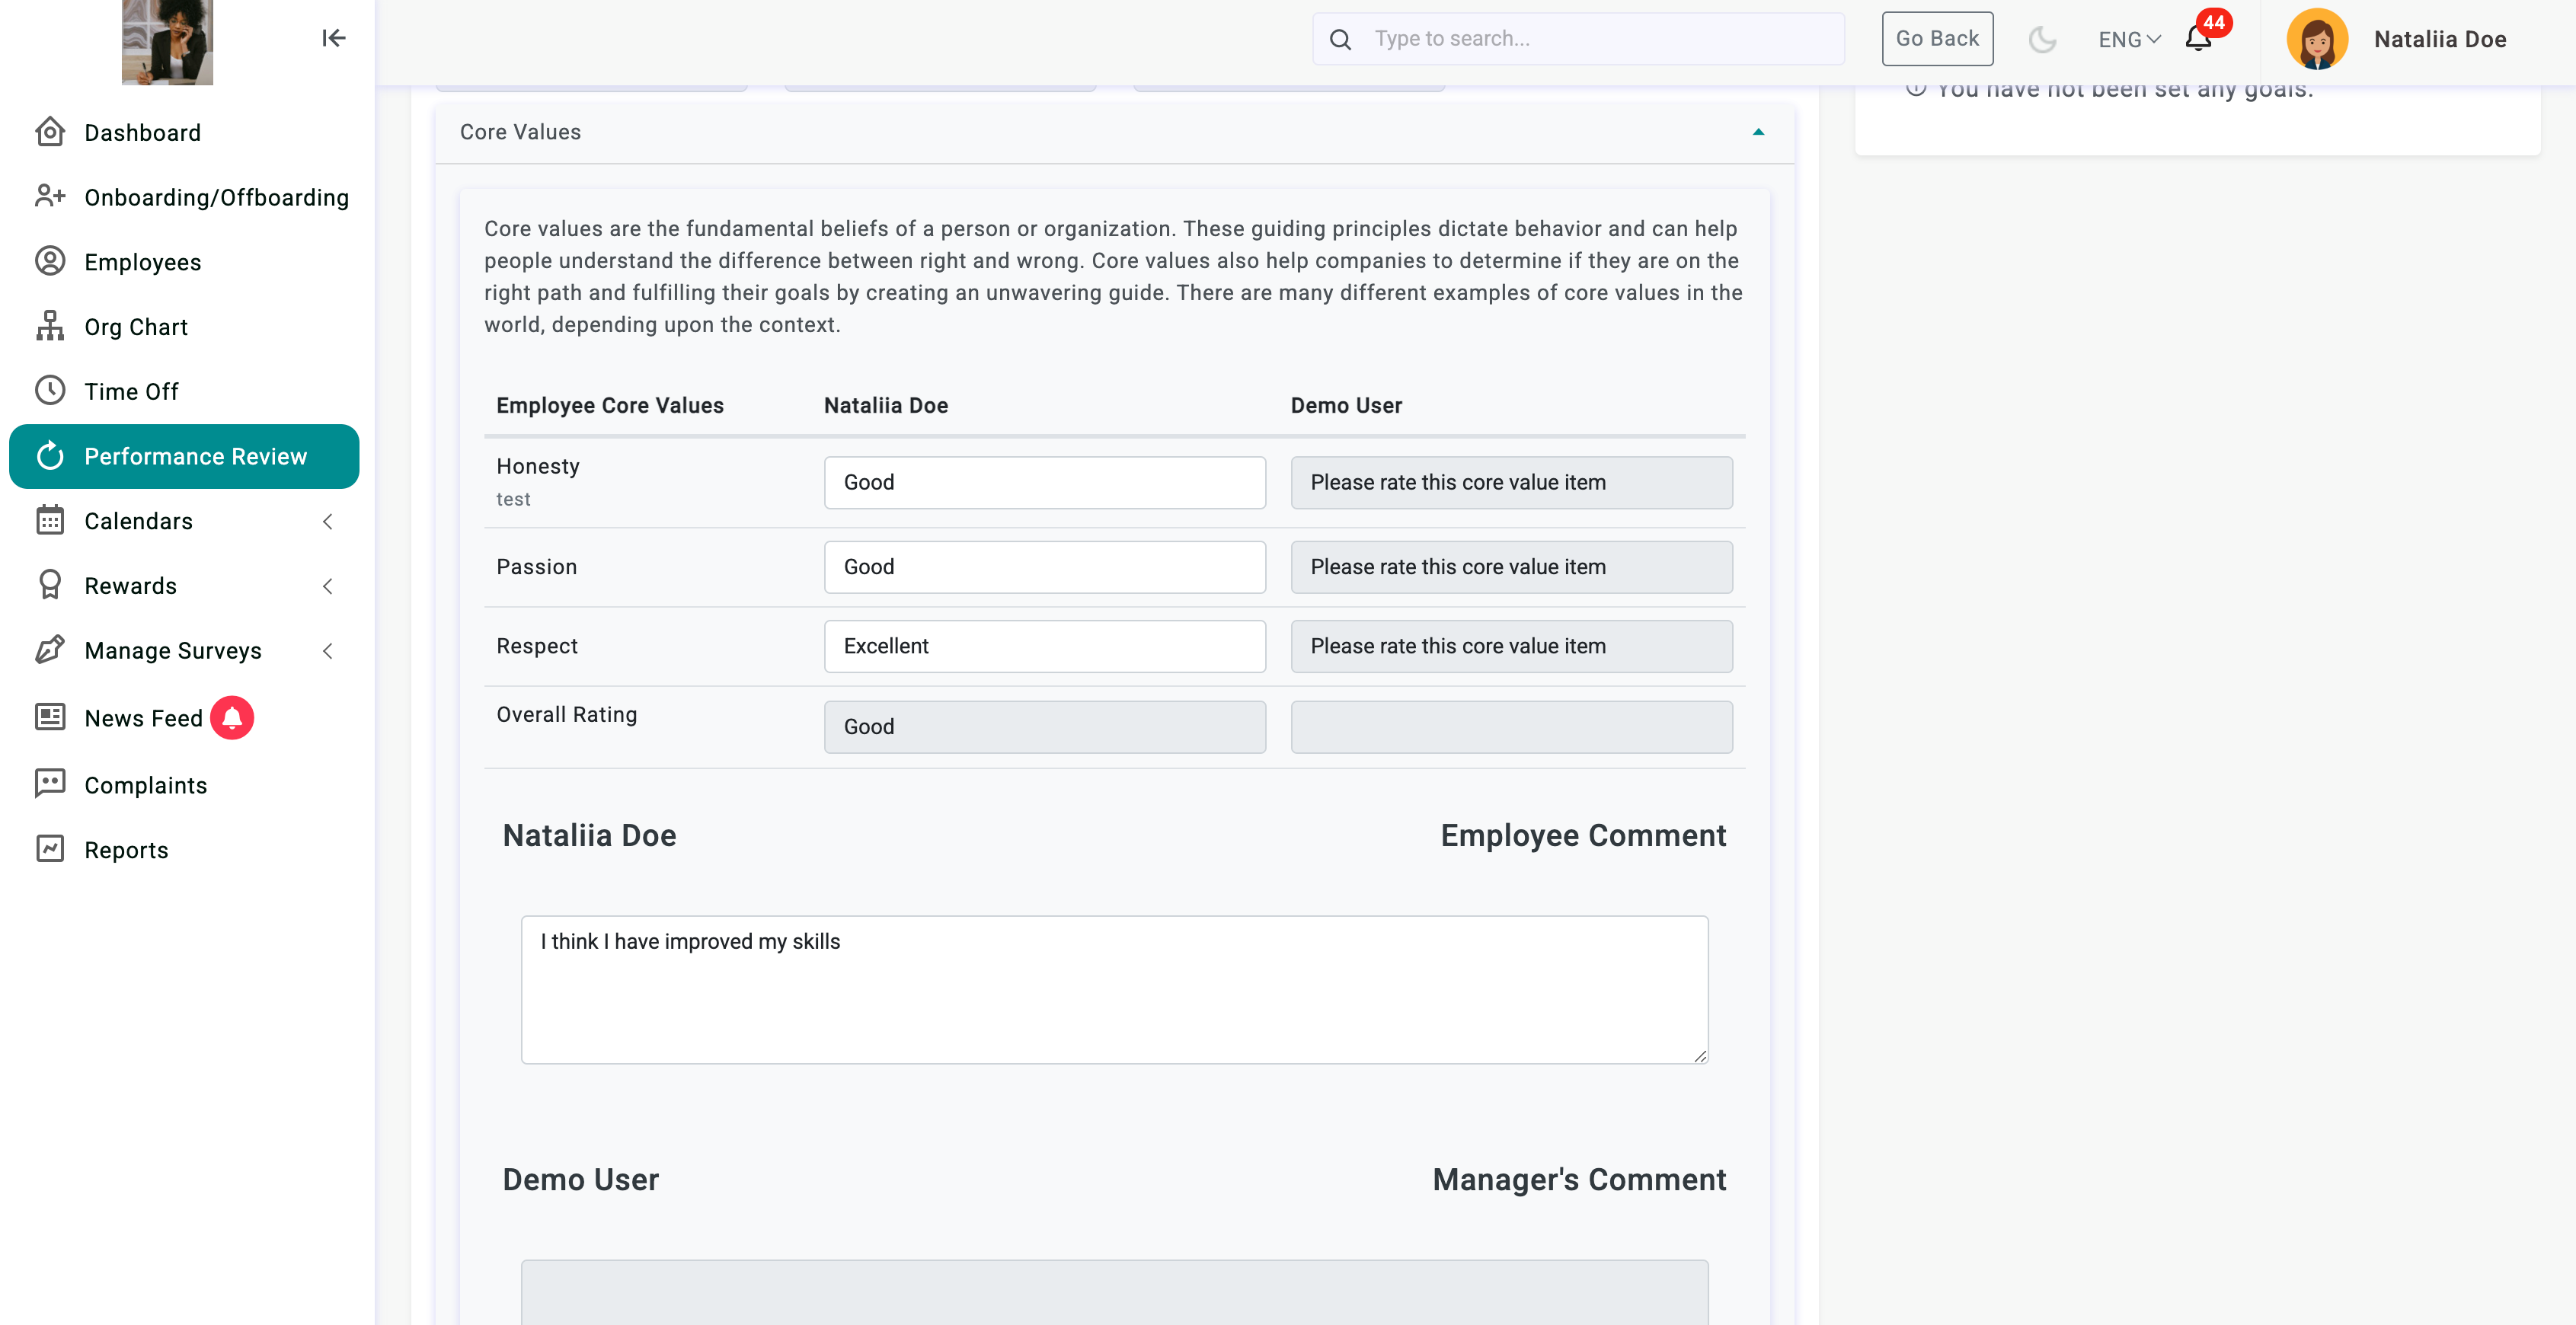Click the Reports chart icon
Viewport: 2576px width, 1325px height.
tap(50, 849)
